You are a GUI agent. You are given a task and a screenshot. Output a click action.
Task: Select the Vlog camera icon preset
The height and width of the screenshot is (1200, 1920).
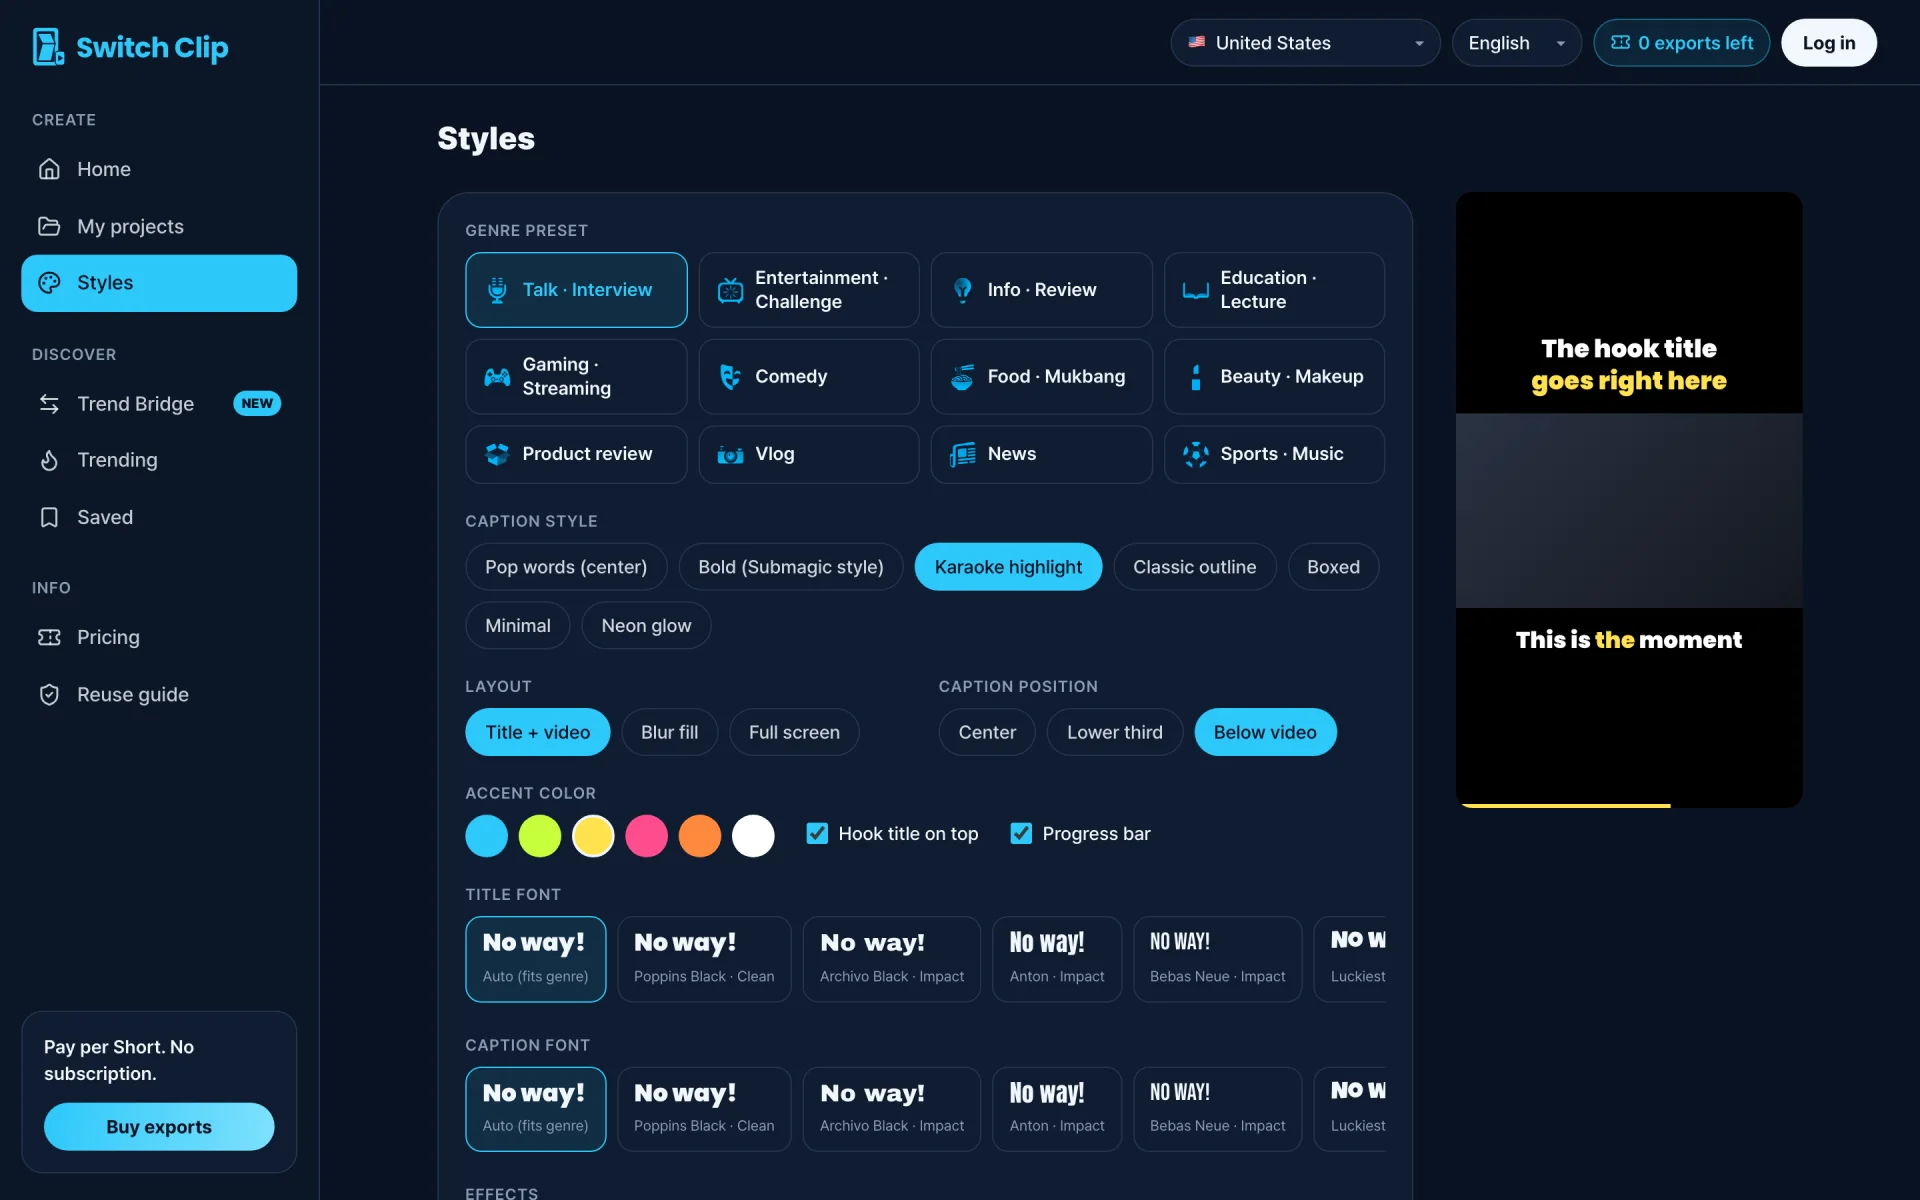coord(730,454)
